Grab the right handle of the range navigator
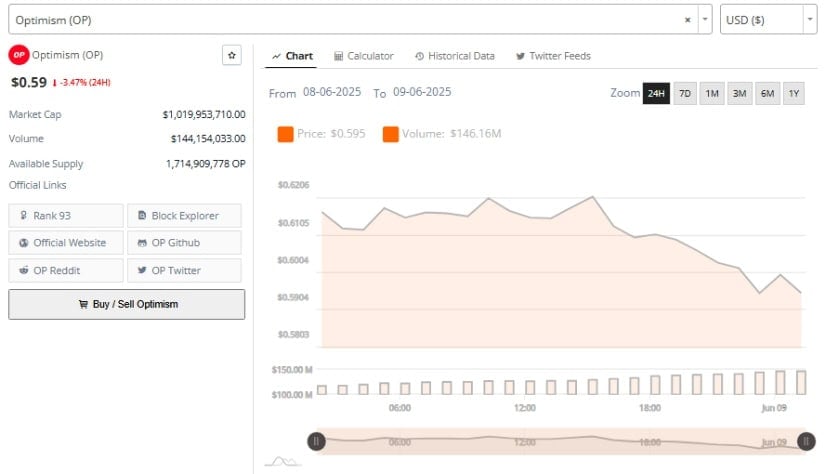This screenshot has width=825, height=474. coord(806,441)
